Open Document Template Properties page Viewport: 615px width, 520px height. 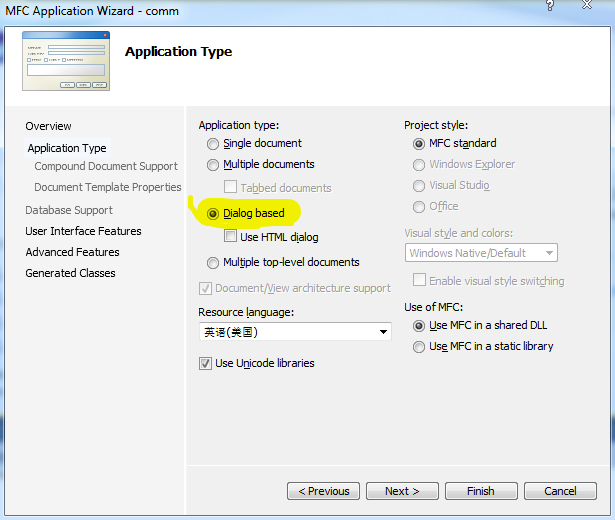pyautogui.click(x=108, y=187)
